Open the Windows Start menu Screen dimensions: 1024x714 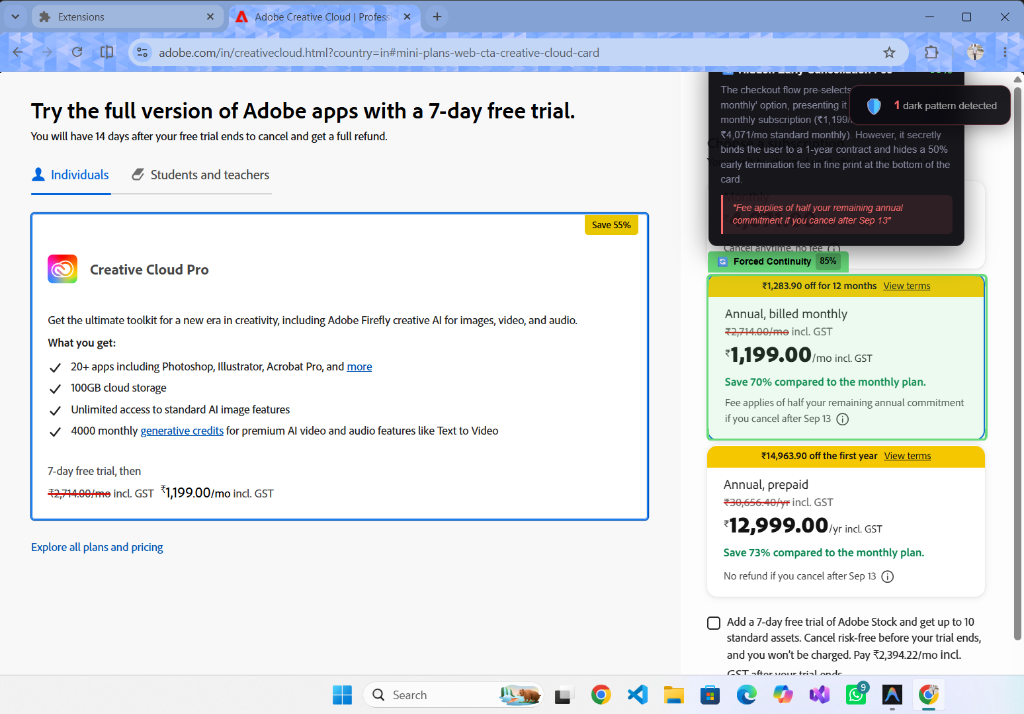(342, 695)
